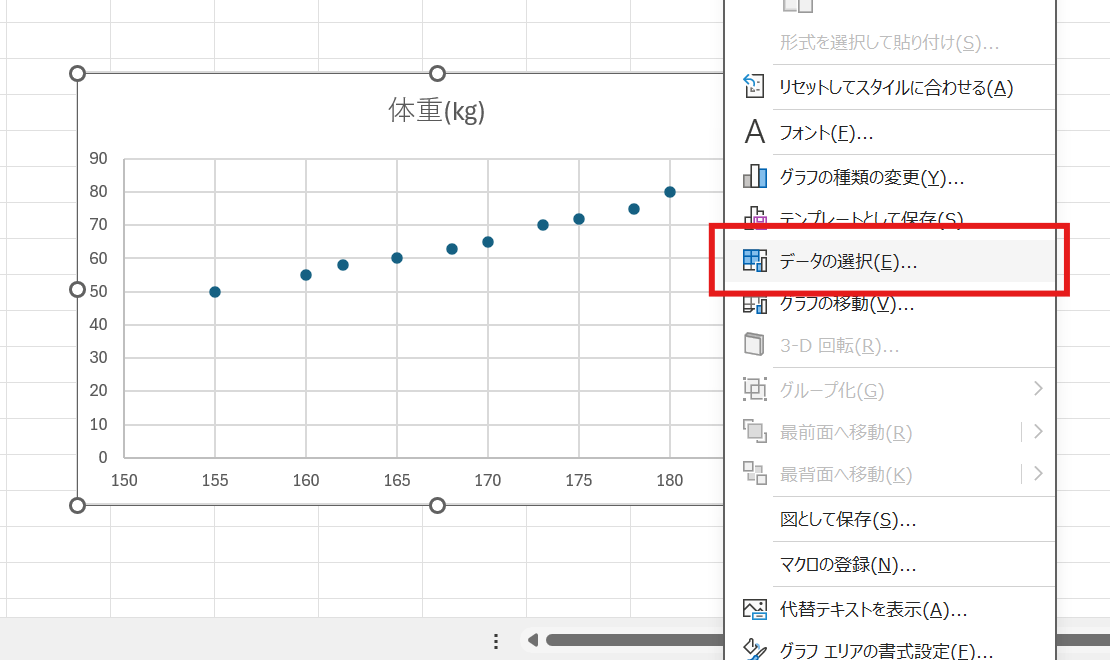Click the フォント (Font) icon in context menu
Image resolution: width=1110 pixels, height=660 pixels.
[x=755, y=132]
